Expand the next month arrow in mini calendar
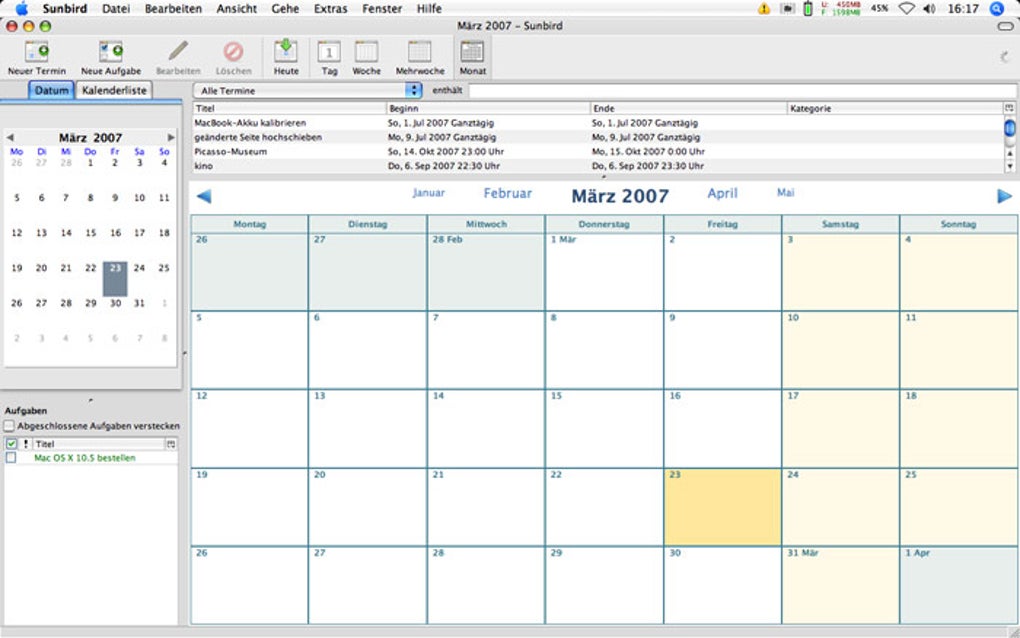 pos(170,137)
